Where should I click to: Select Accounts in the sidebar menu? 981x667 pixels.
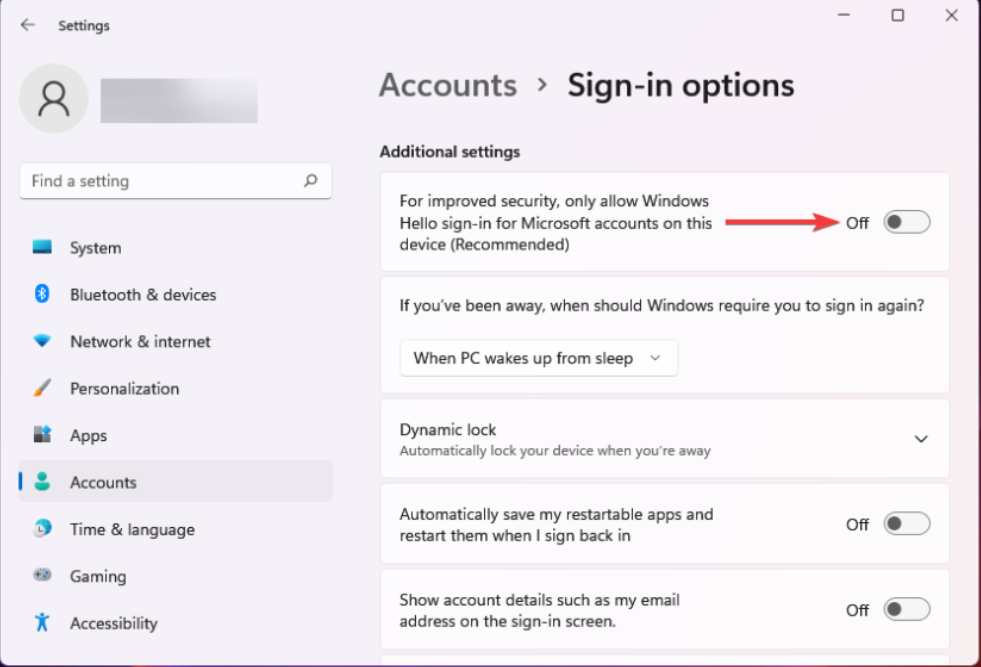click(103, 482)
